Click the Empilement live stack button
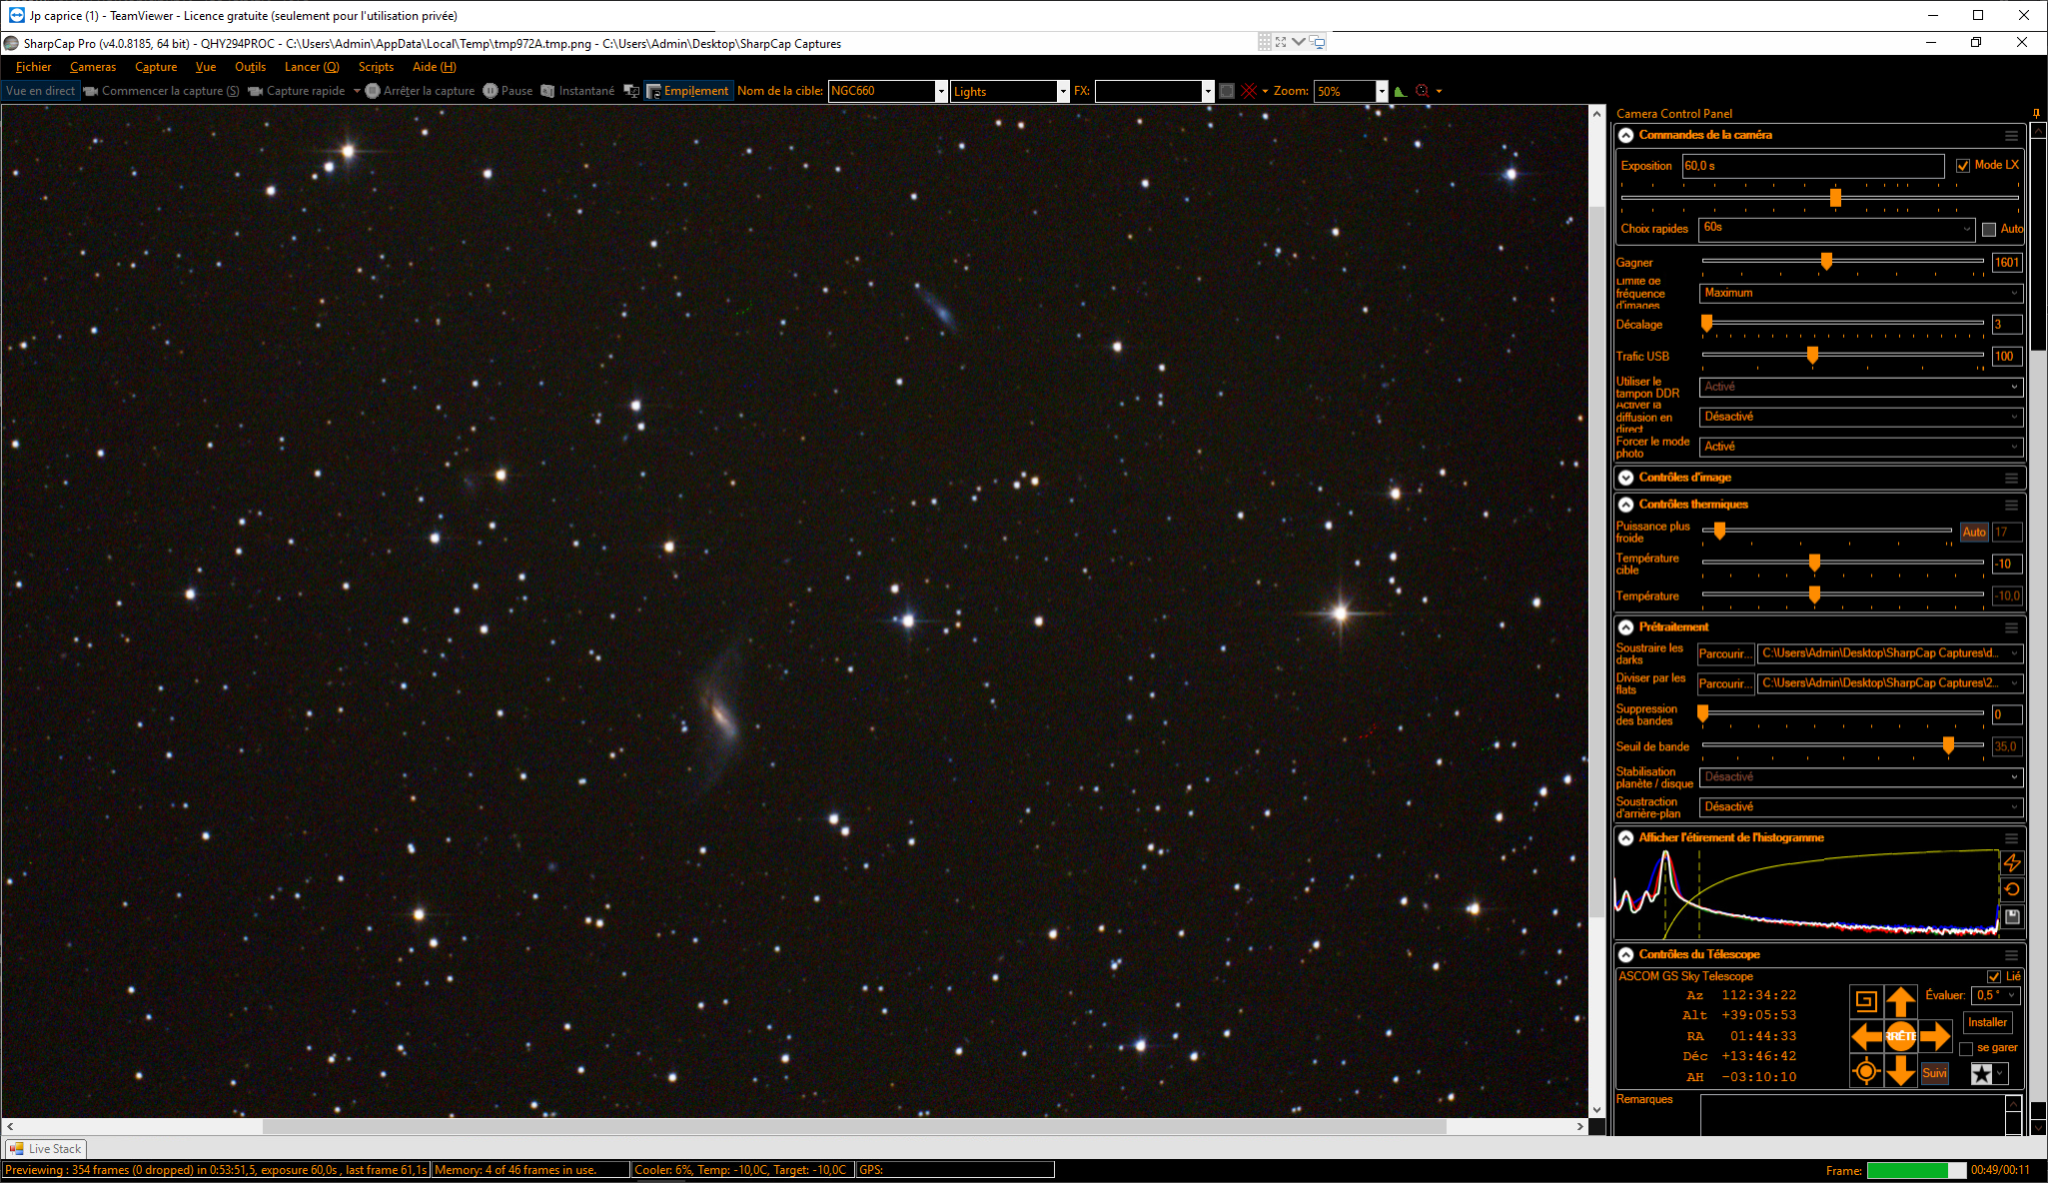 [688, 91]
